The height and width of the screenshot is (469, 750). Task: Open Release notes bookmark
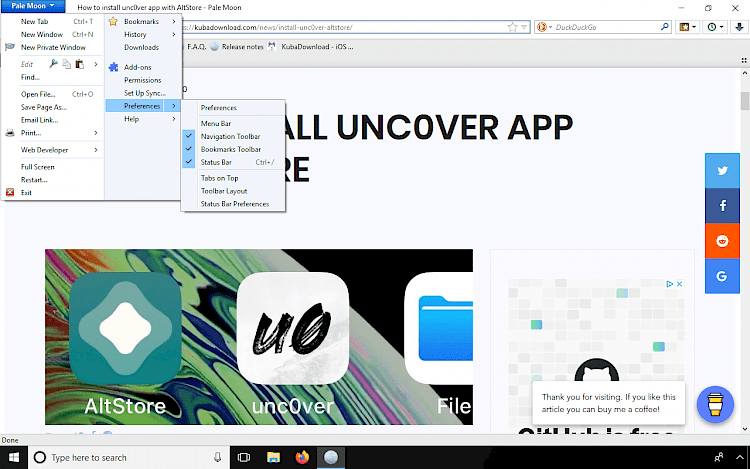click(237, 47)
